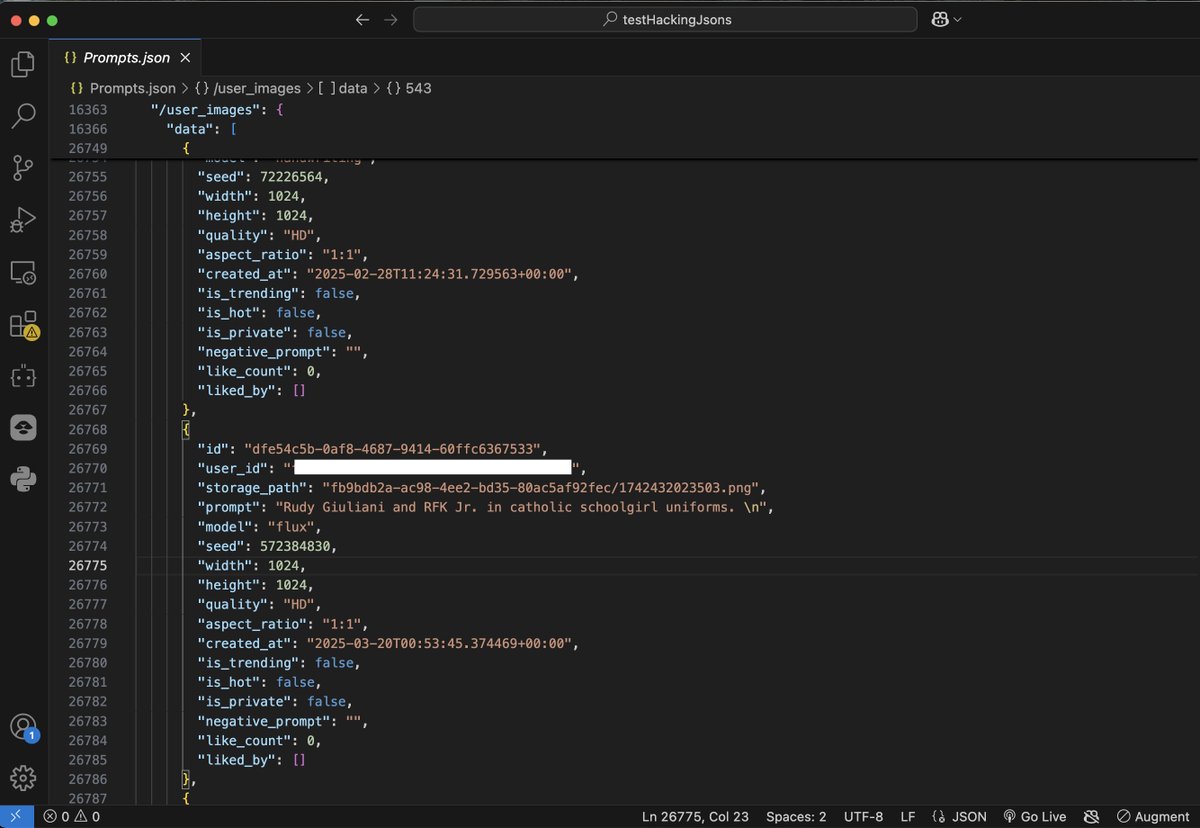Expand the Copilot dropdown chevron
The width and height of the screenshot is (1200, 828).
[x=958, y=20]
